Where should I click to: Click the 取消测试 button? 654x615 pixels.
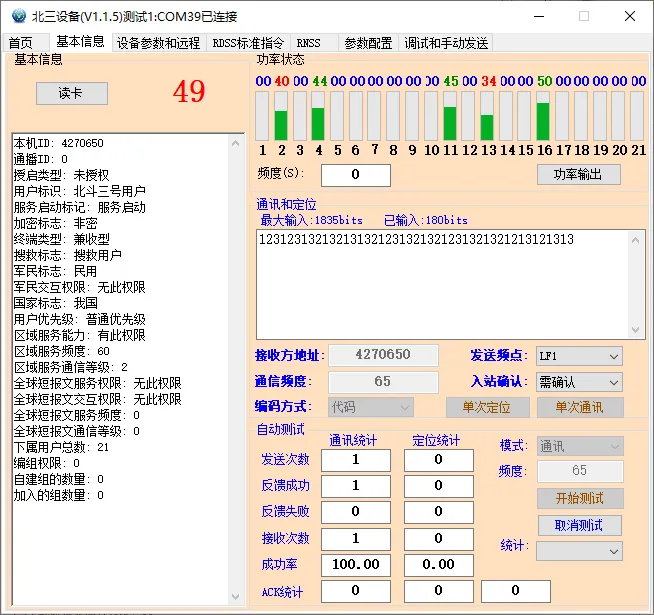coord(579,525)
